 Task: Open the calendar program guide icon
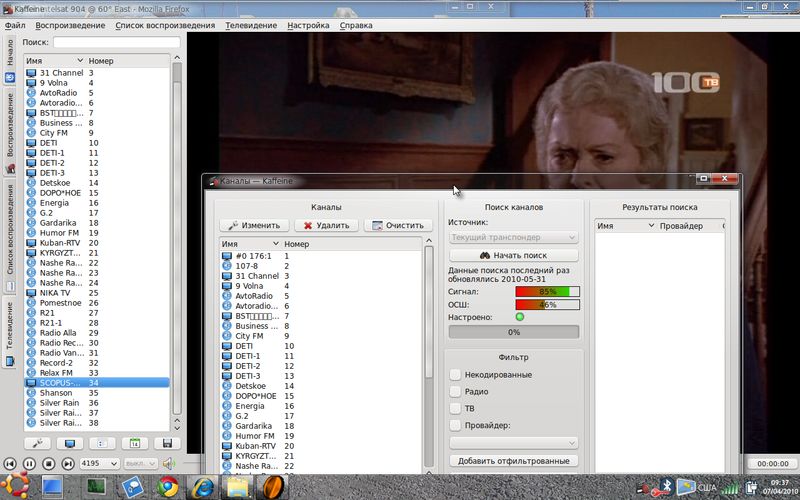[134, 443]
